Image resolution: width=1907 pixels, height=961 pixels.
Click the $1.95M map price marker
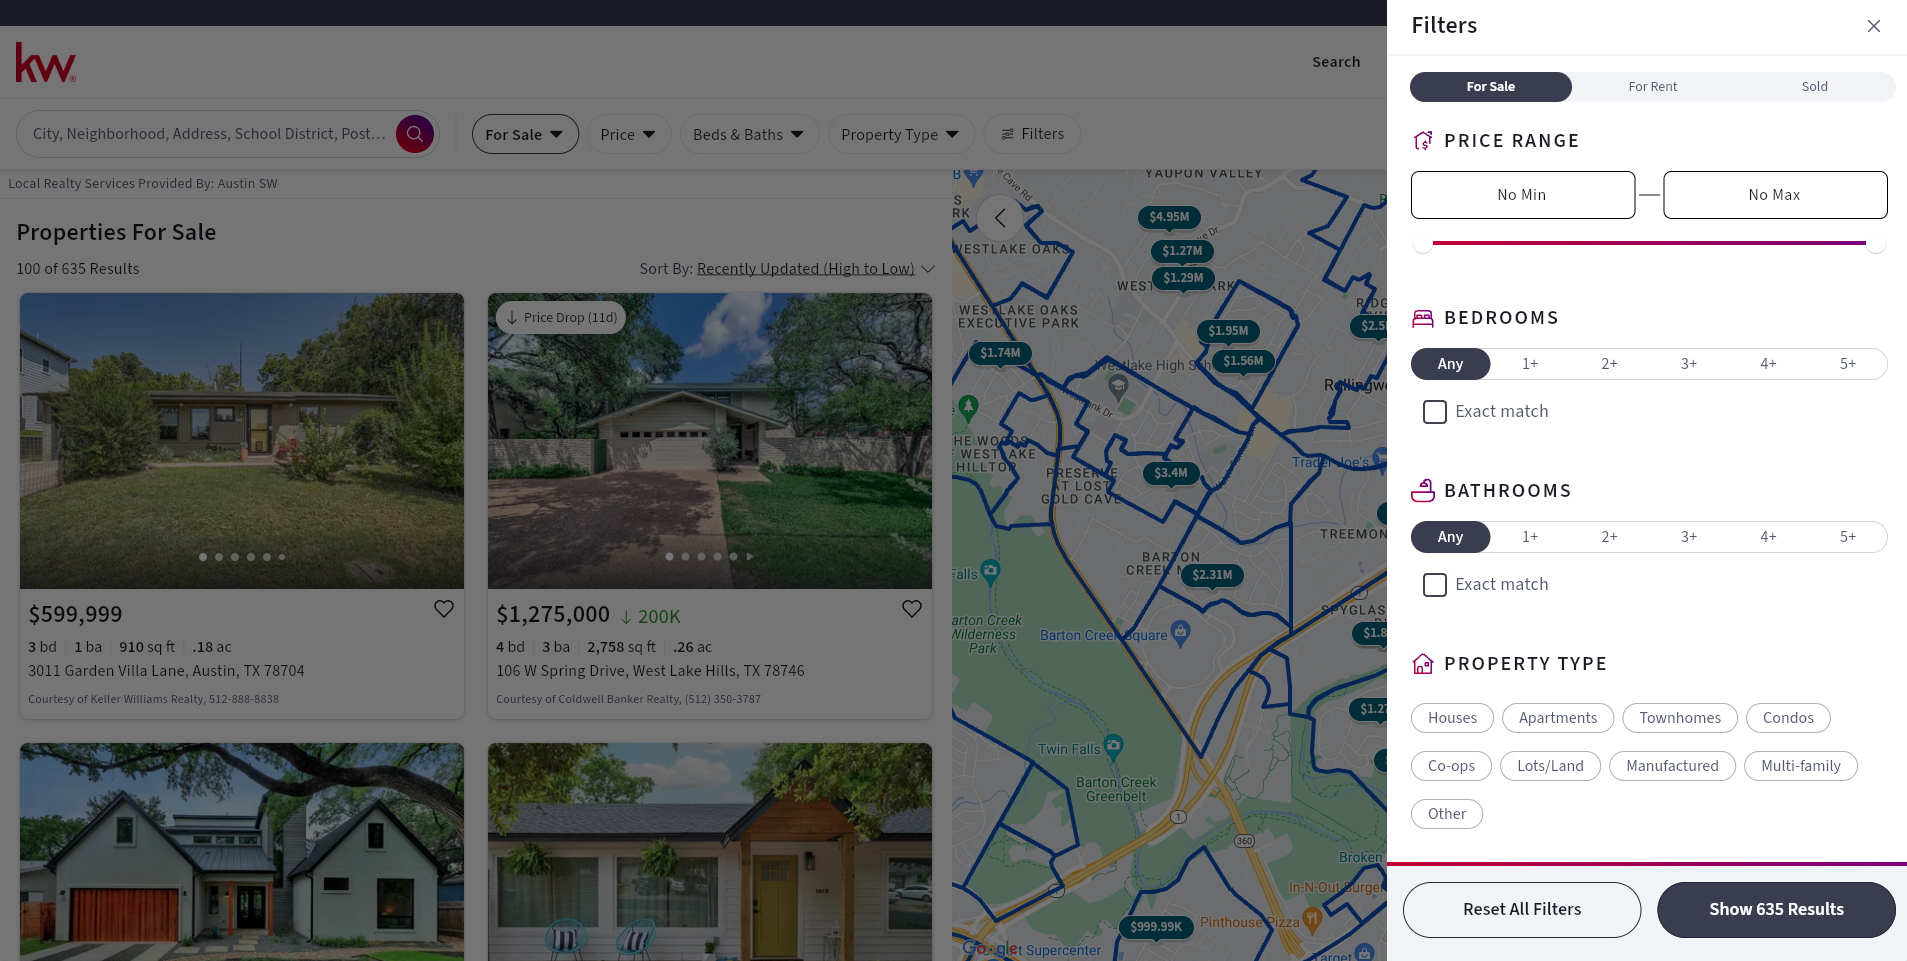[x=1228, y=331]
